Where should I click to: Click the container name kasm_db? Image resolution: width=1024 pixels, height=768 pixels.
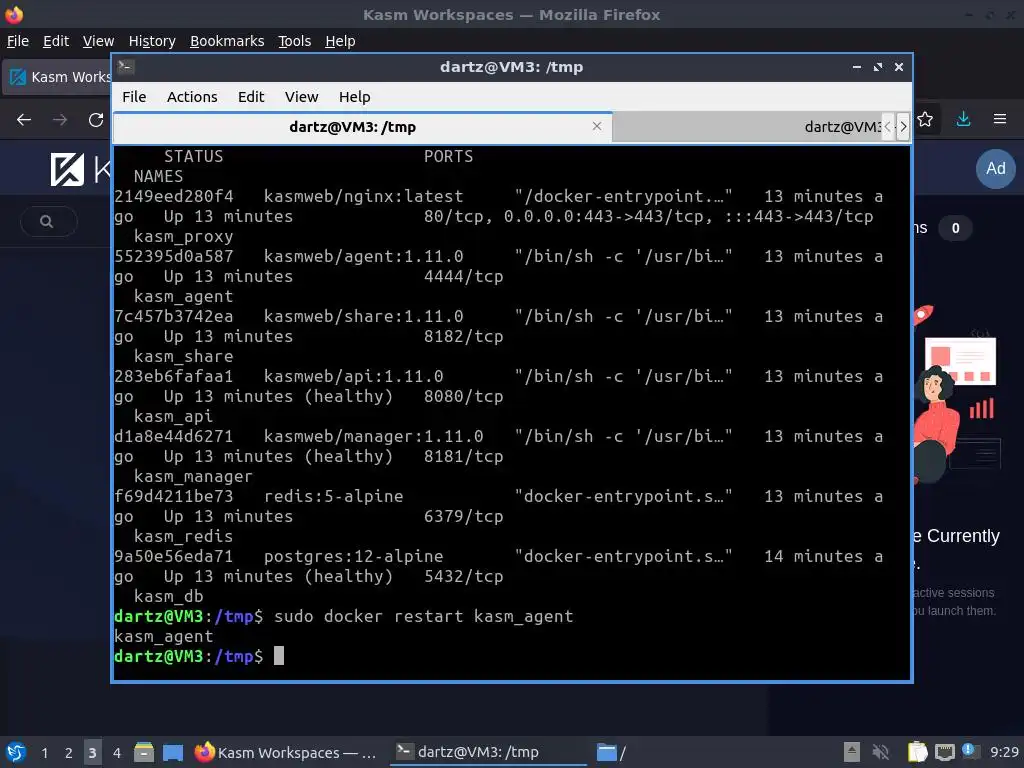coord(168,597)
